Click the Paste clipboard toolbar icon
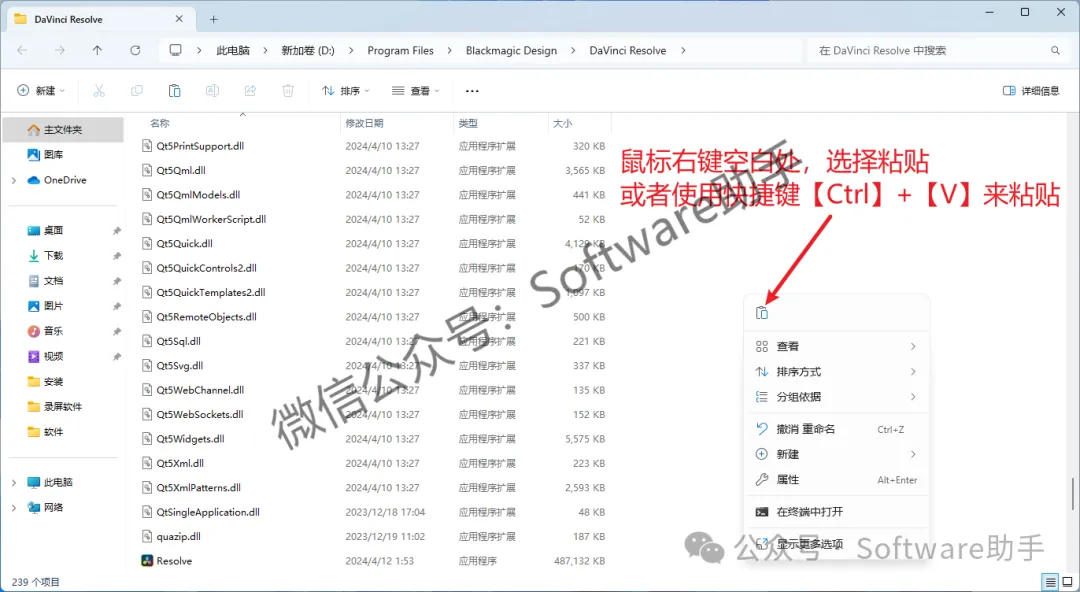 coord(175,90)
